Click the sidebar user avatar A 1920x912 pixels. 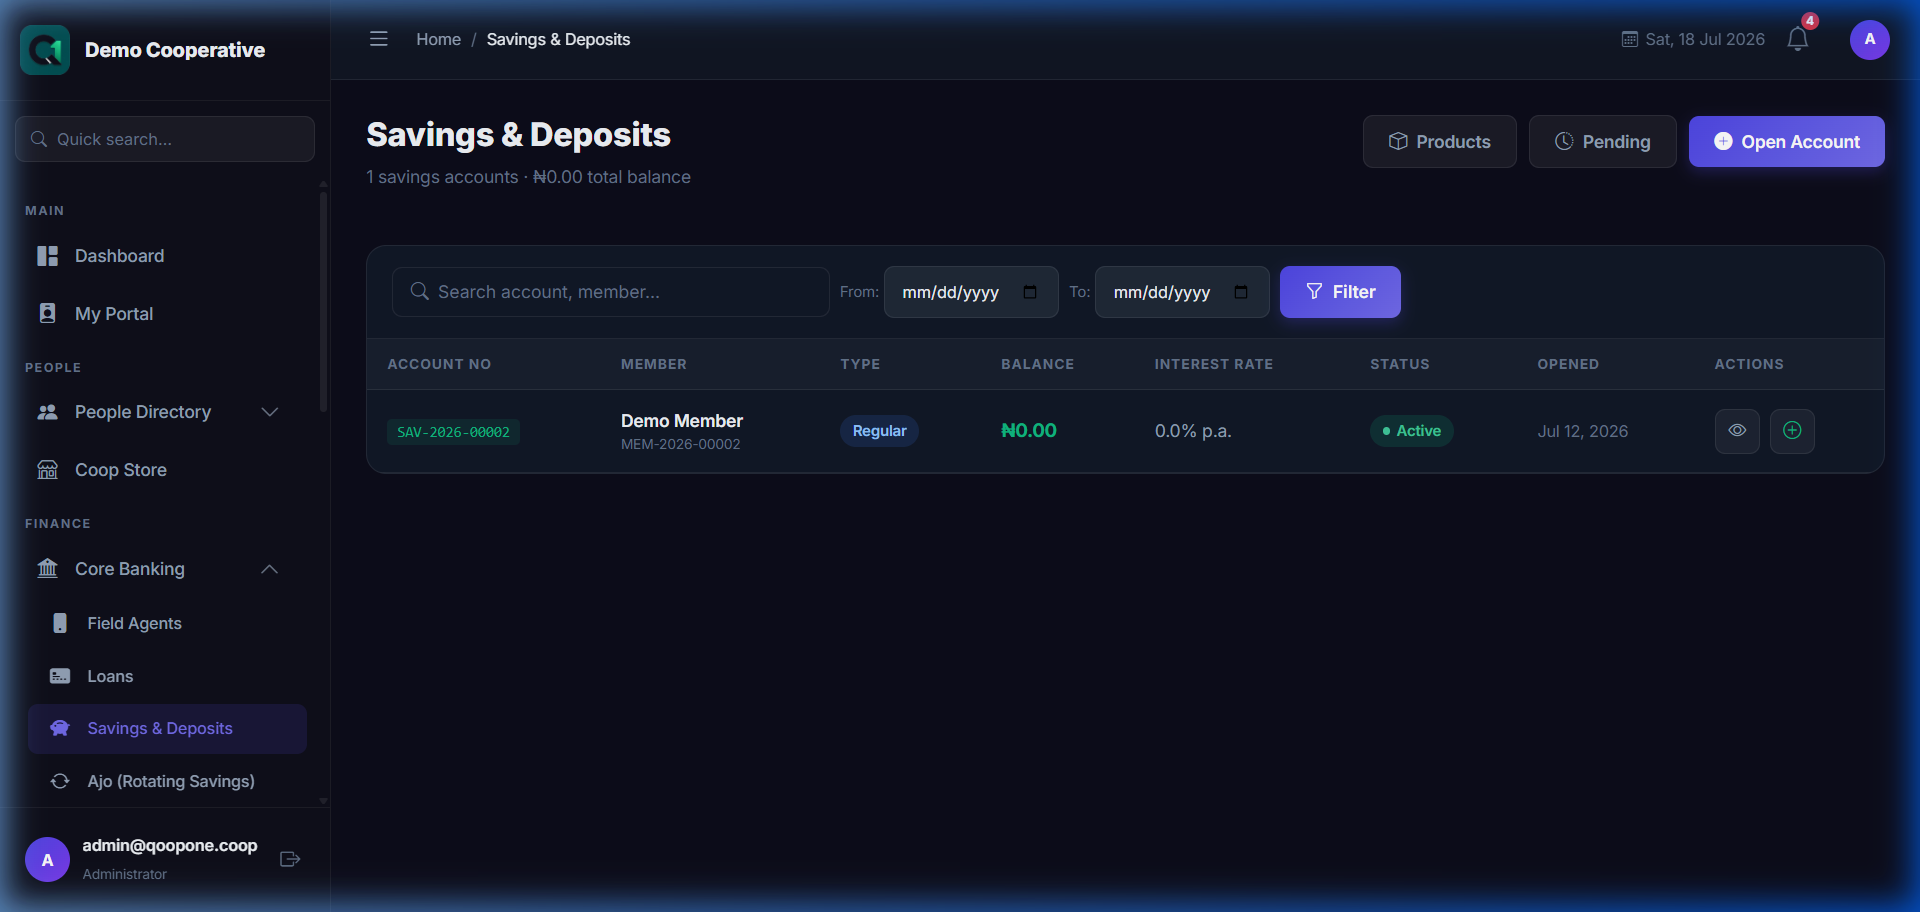point(47,859)
